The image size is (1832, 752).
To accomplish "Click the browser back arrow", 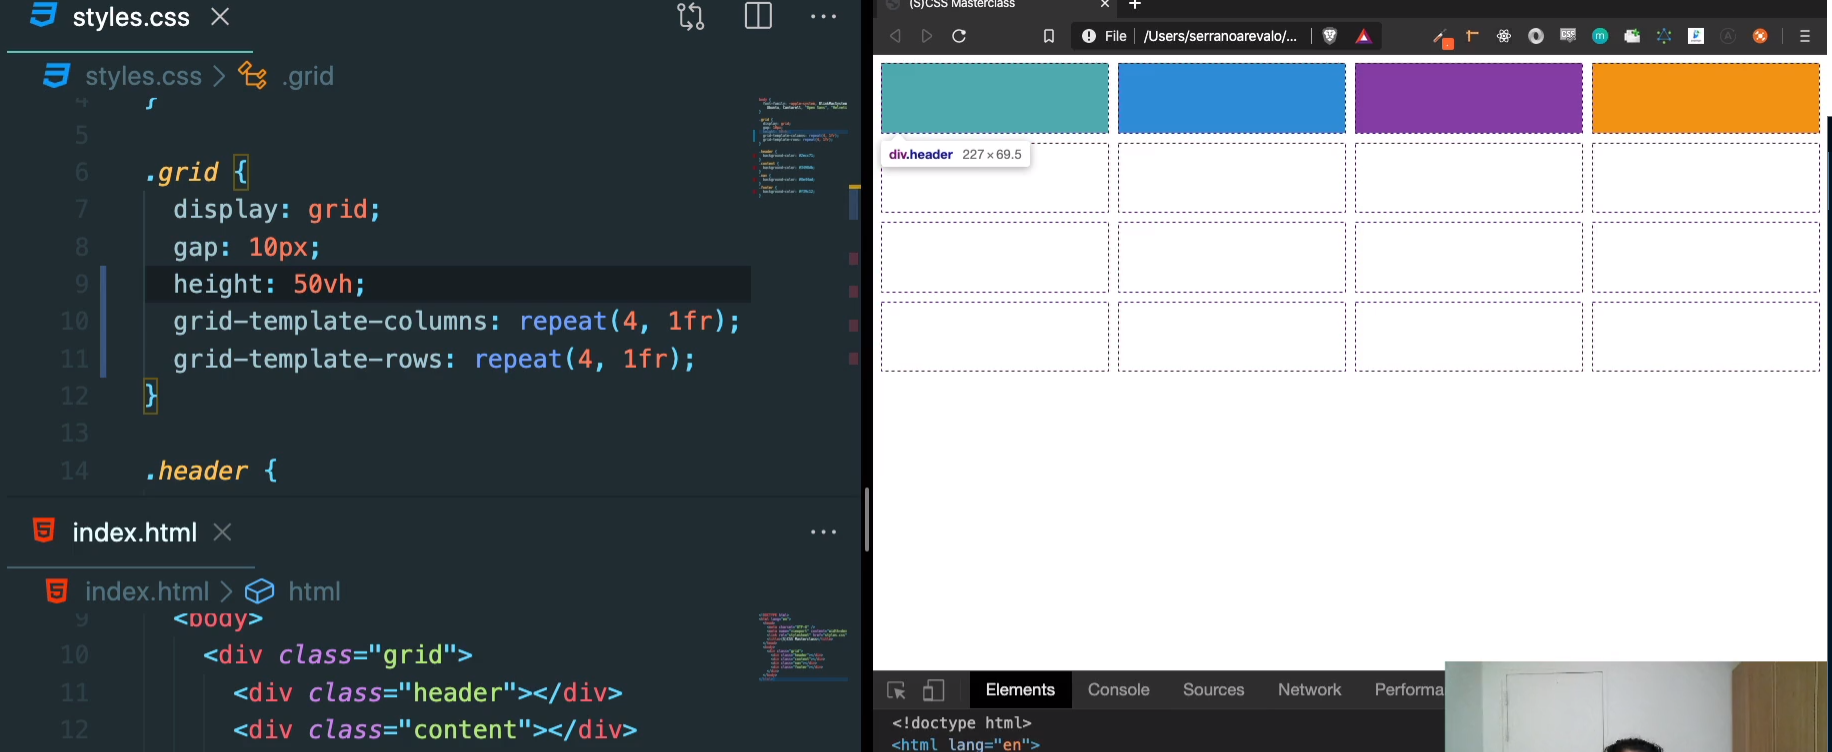I will click(x=895, y=36).
